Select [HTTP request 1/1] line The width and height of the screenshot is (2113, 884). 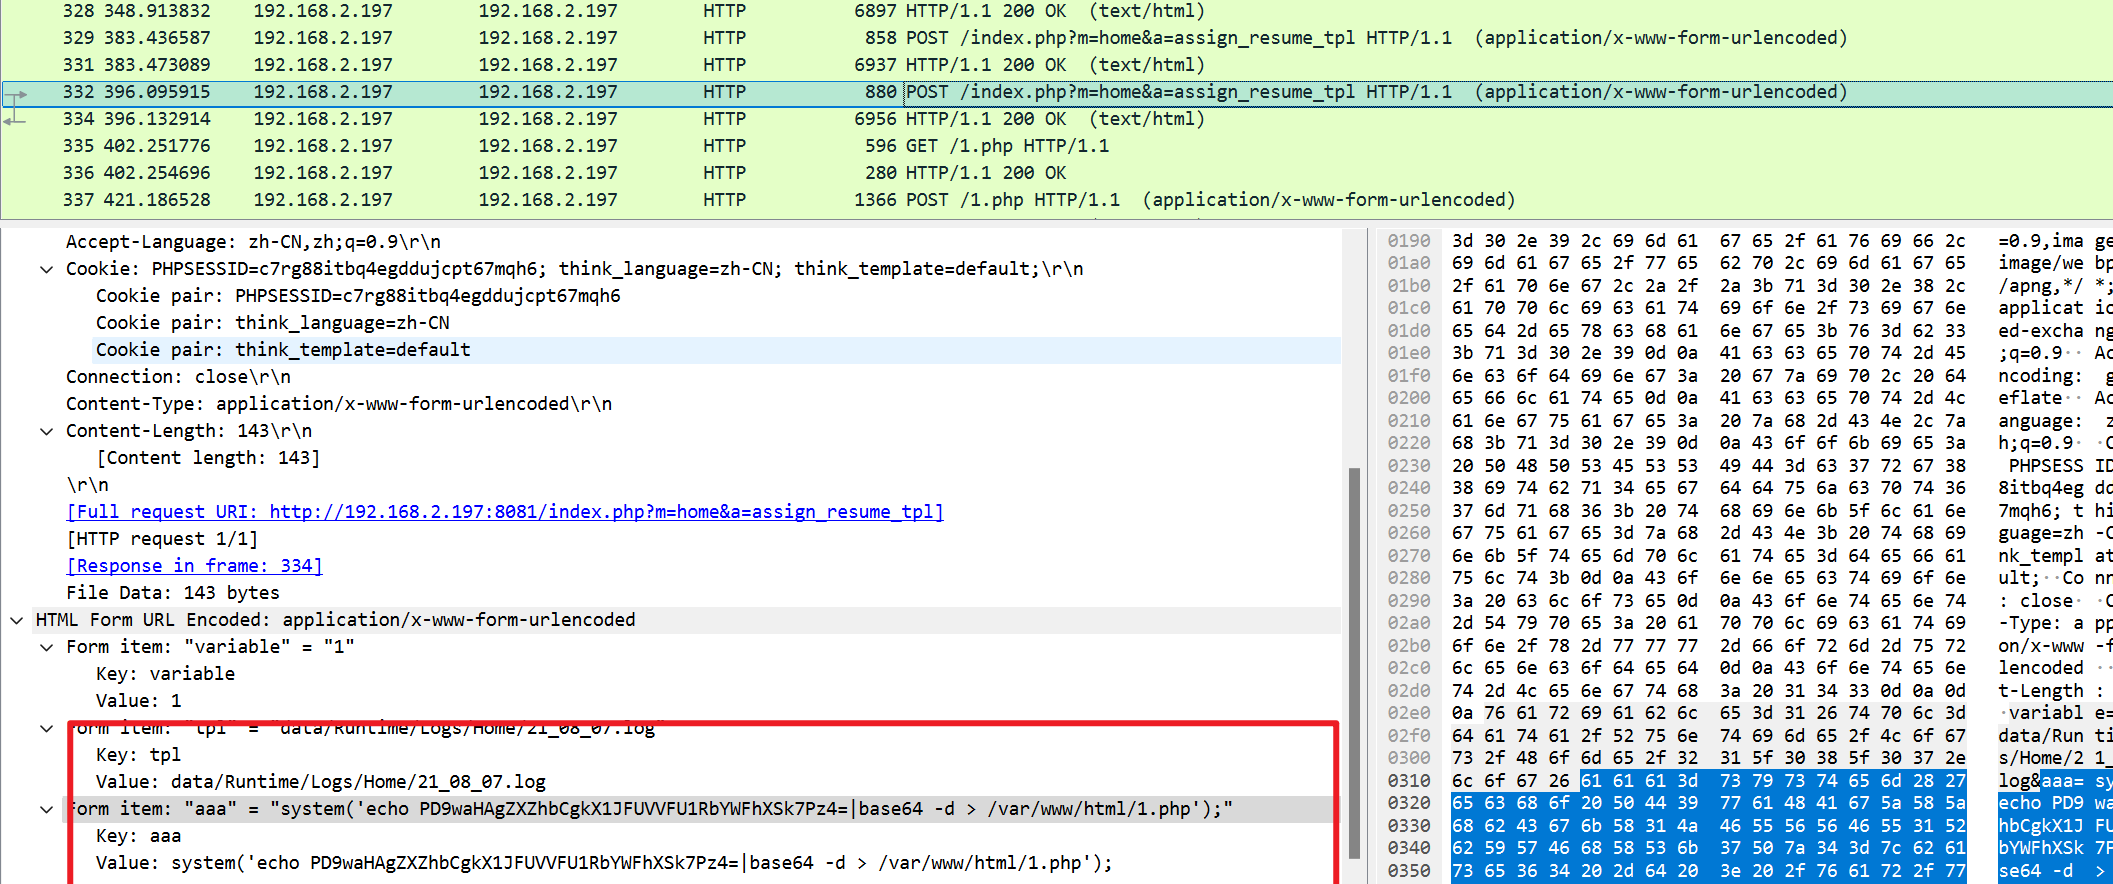click(162, 539)
